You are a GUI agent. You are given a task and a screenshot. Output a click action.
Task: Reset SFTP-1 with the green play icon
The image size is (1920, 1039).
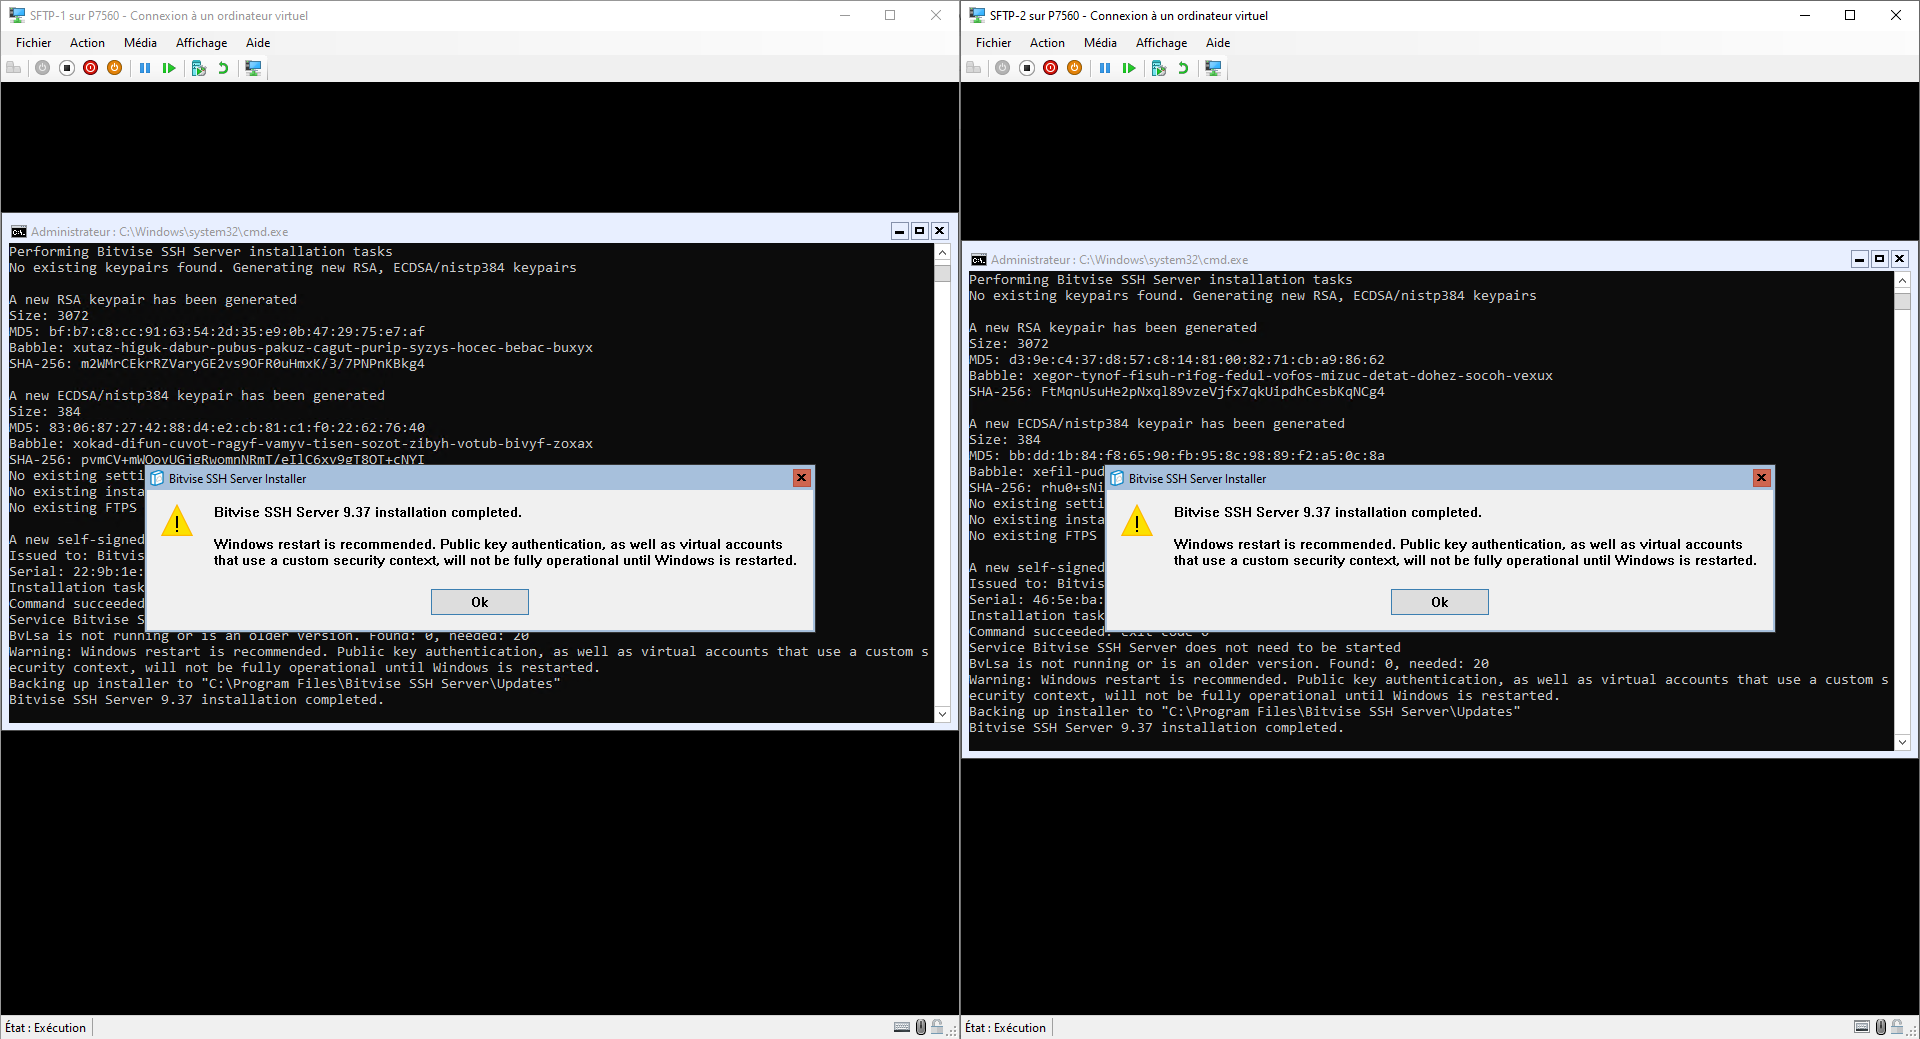(x=169, y=68)
